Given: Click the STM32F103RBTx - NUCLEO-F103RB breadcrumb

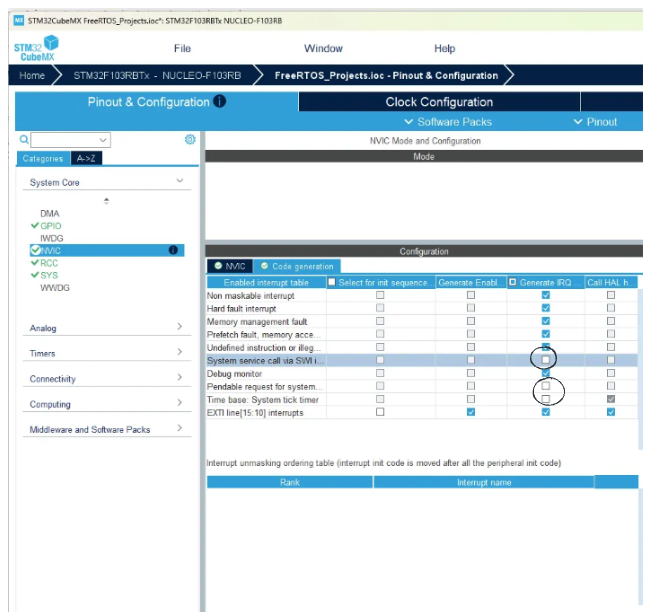Looking at the screenshot, I should click(157, 75).
